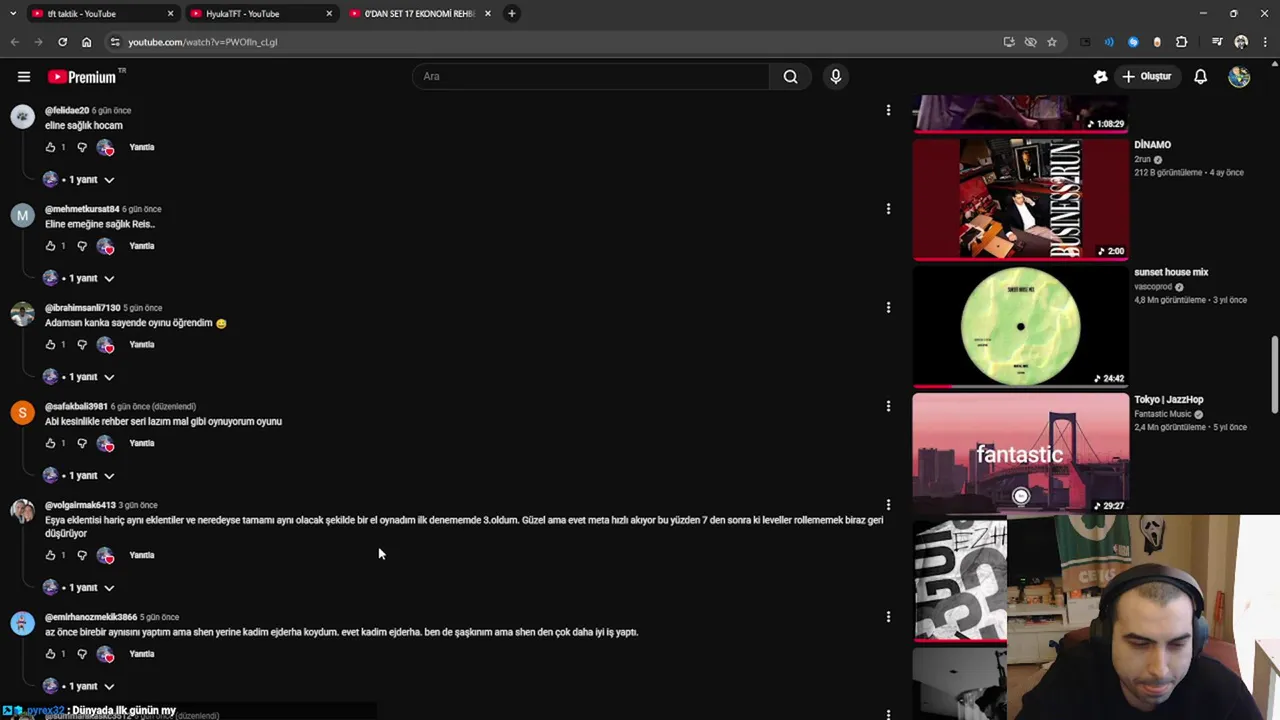Open the YouTube hamburger guide menu

pos(24,77)
